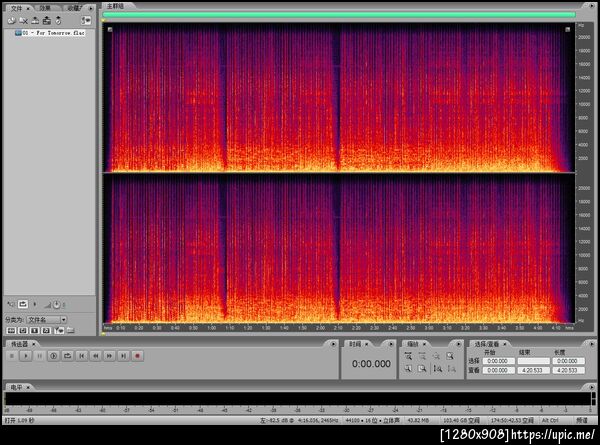
Task: Click Zoom In Vertically icon
Action: click(437, 369)
